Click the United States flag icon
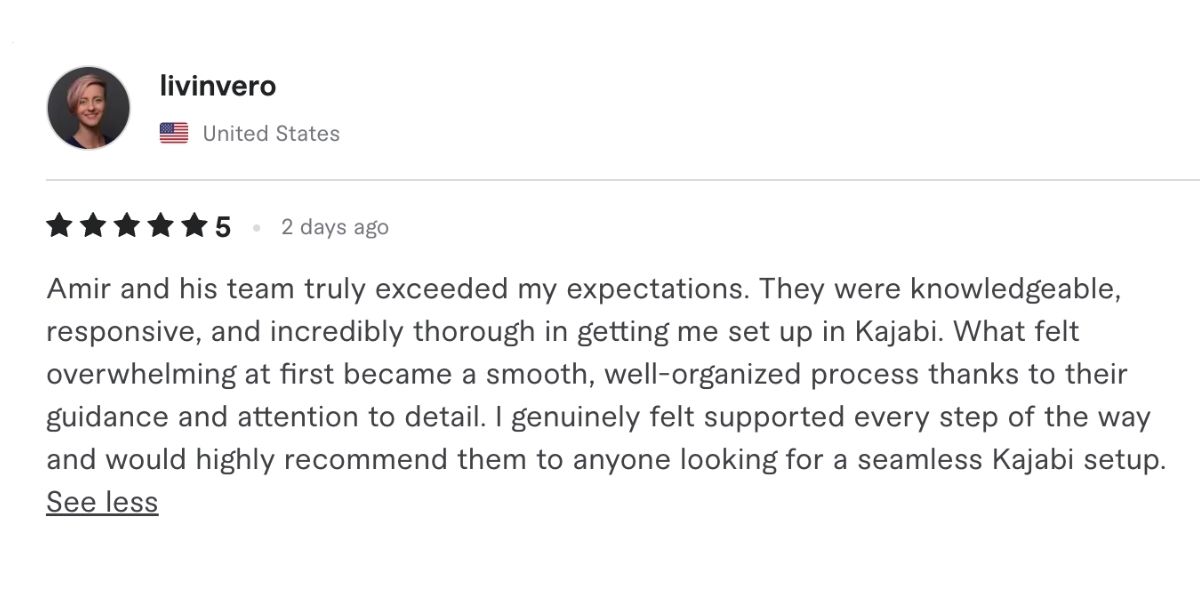The width and height of the screenshot is (1200, 600). pyautogui.click(x=174, y=133)
